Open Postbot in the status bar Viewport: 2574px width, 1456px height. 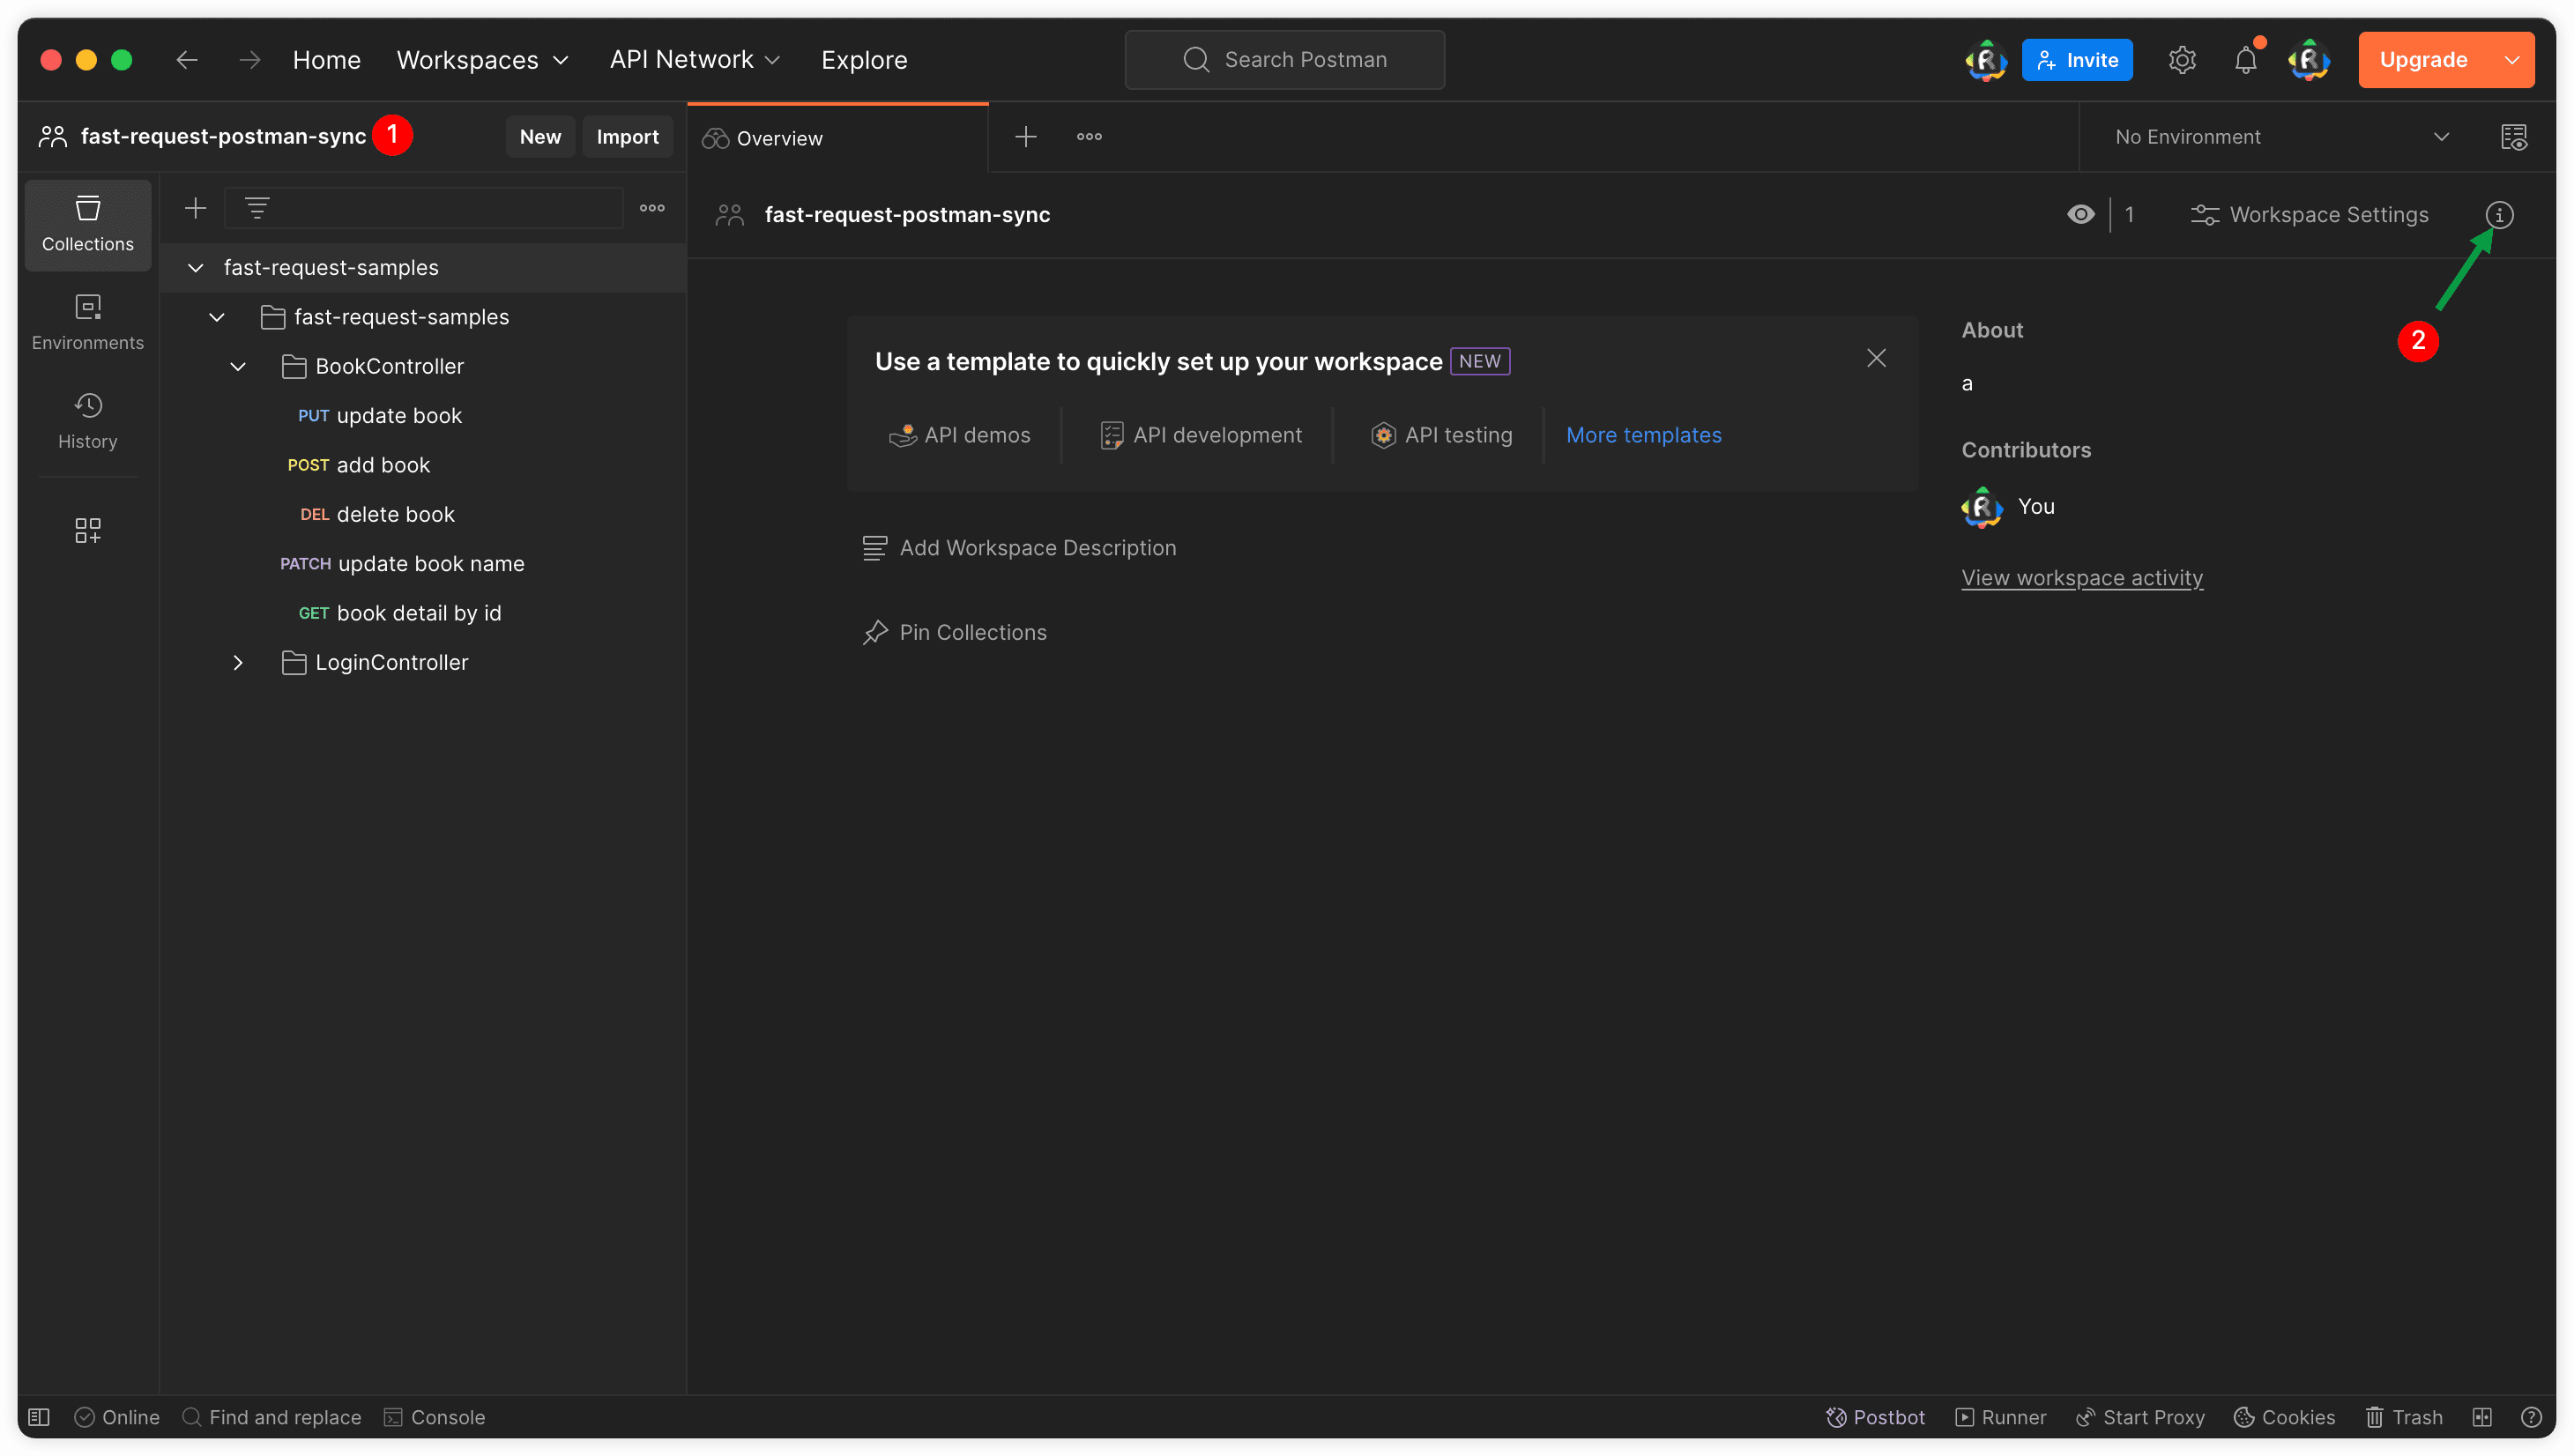coord(1875,1417)
